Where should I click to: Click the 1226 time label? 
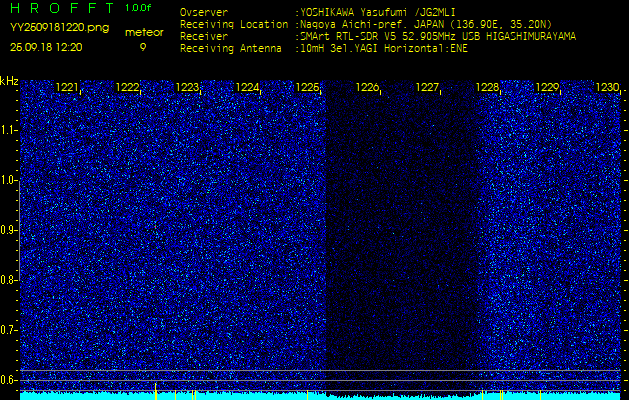(367, 87)
